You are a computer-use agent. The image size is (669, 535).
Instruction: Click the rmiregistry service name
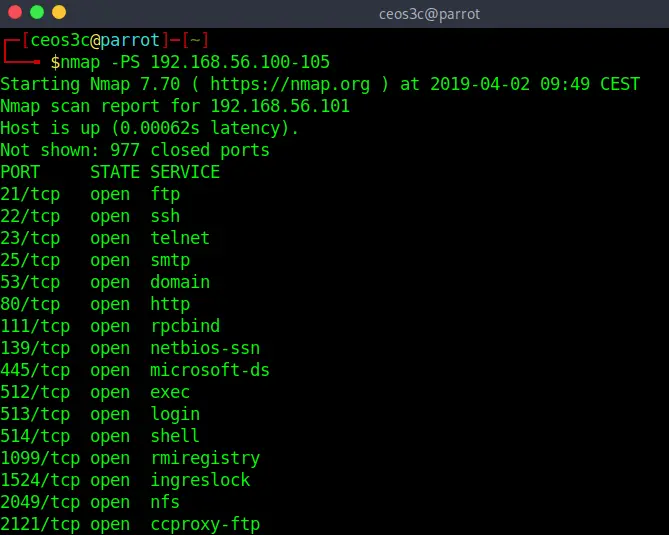(205, 459)
